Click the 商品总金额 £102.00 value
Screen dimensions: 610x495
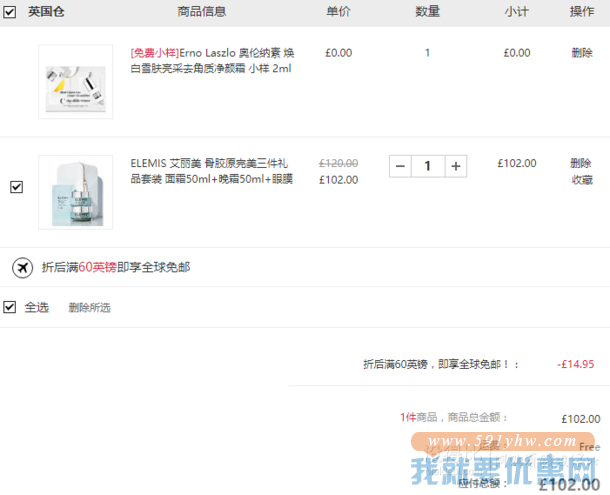pyautogui.click(x=581, y=419)
